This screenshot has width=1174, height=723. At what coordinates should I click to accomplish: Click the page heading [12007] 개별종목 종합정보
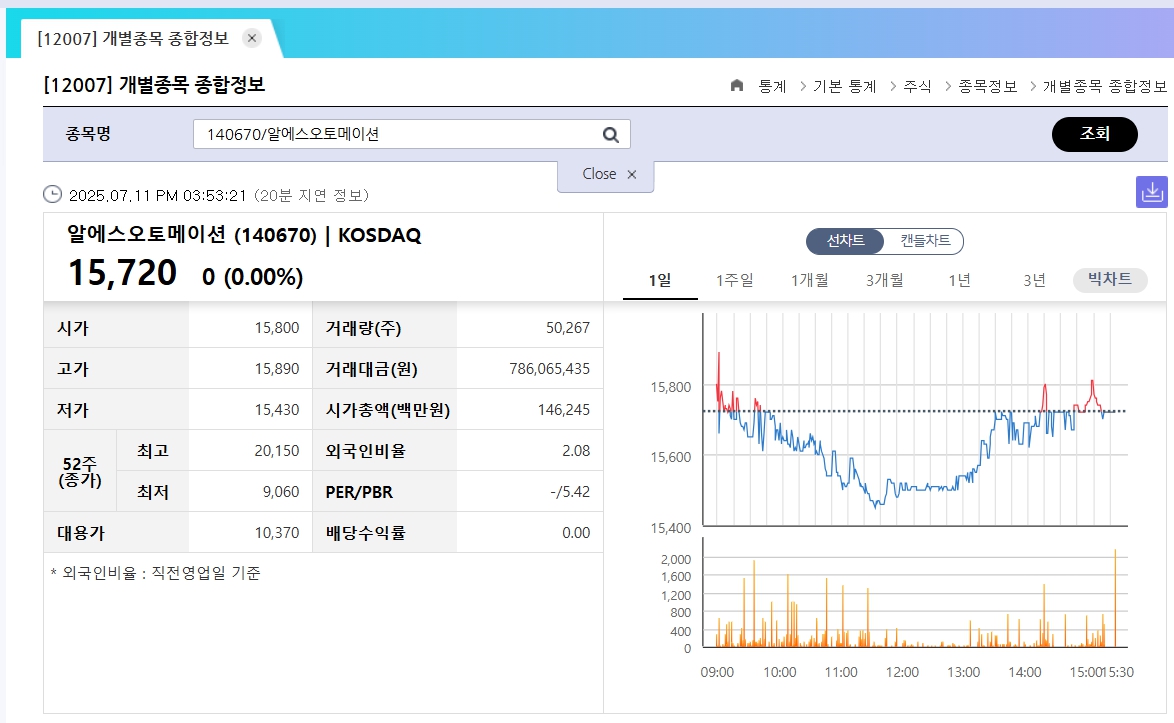[x=154, y=85]
